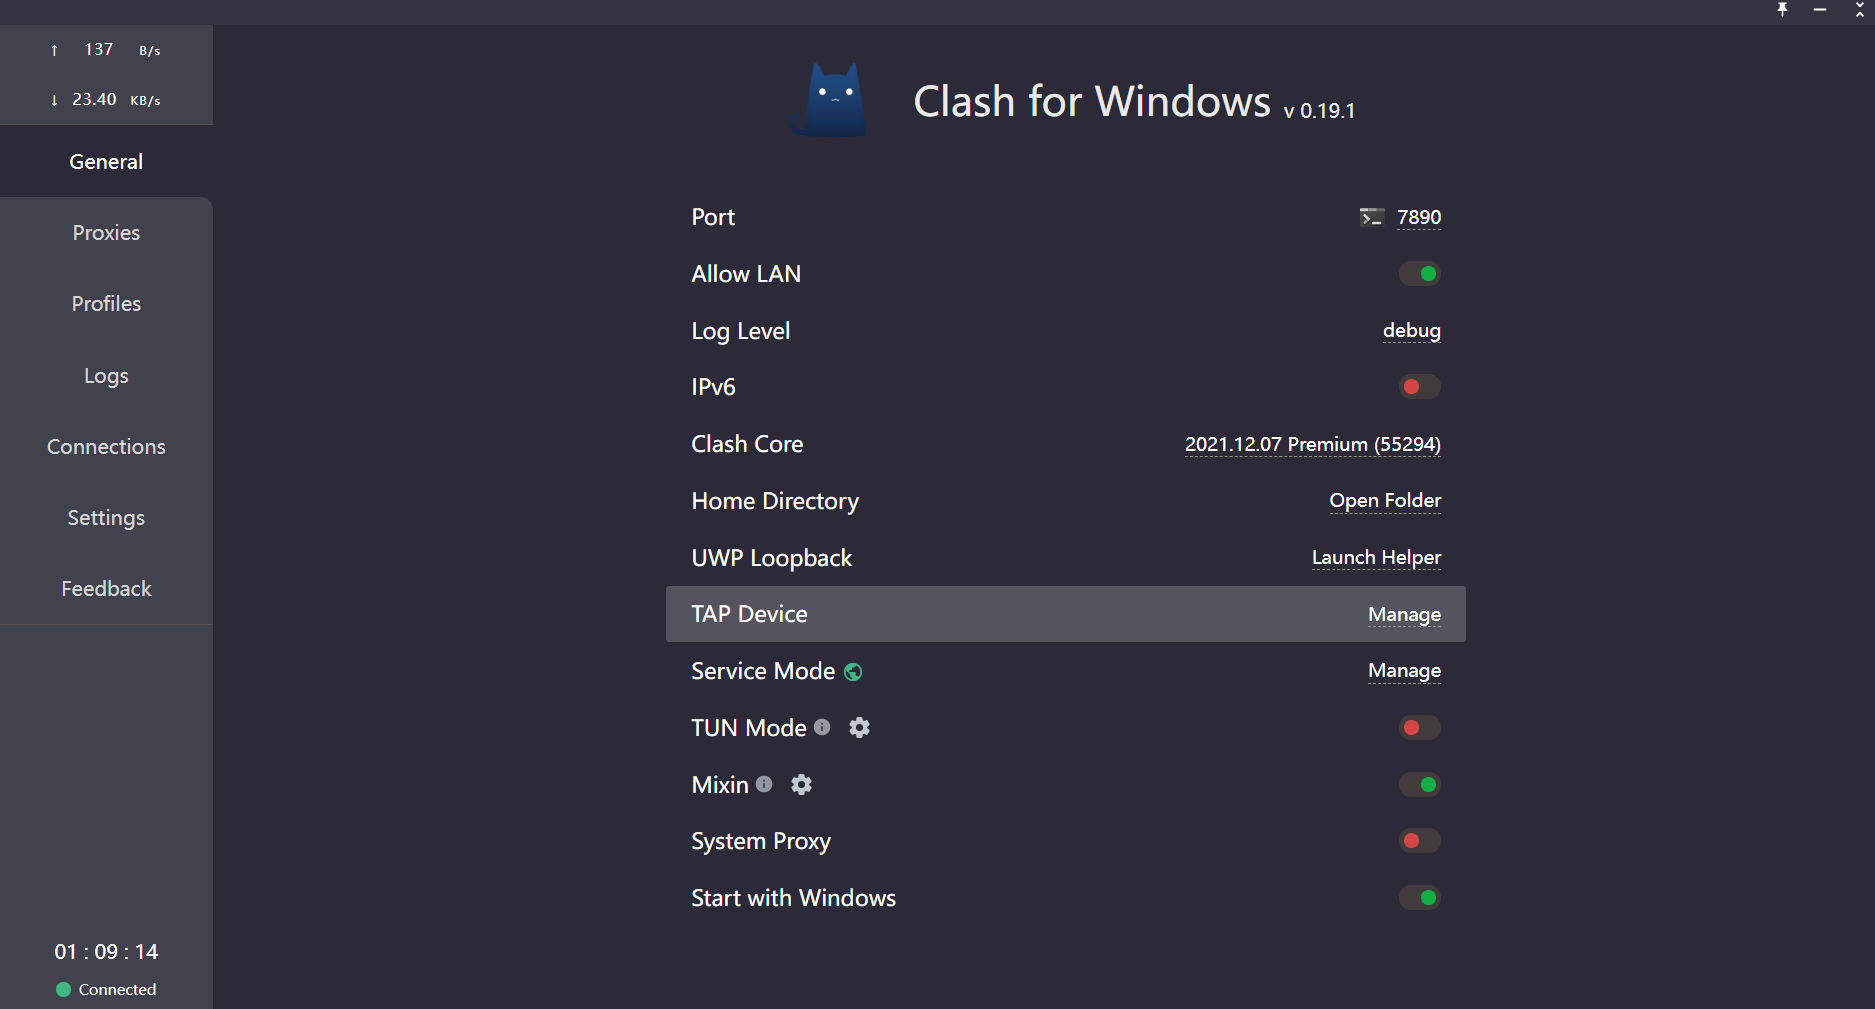
Task: Disable the Allow LAN toggle
Action: tap(1420, 274)
